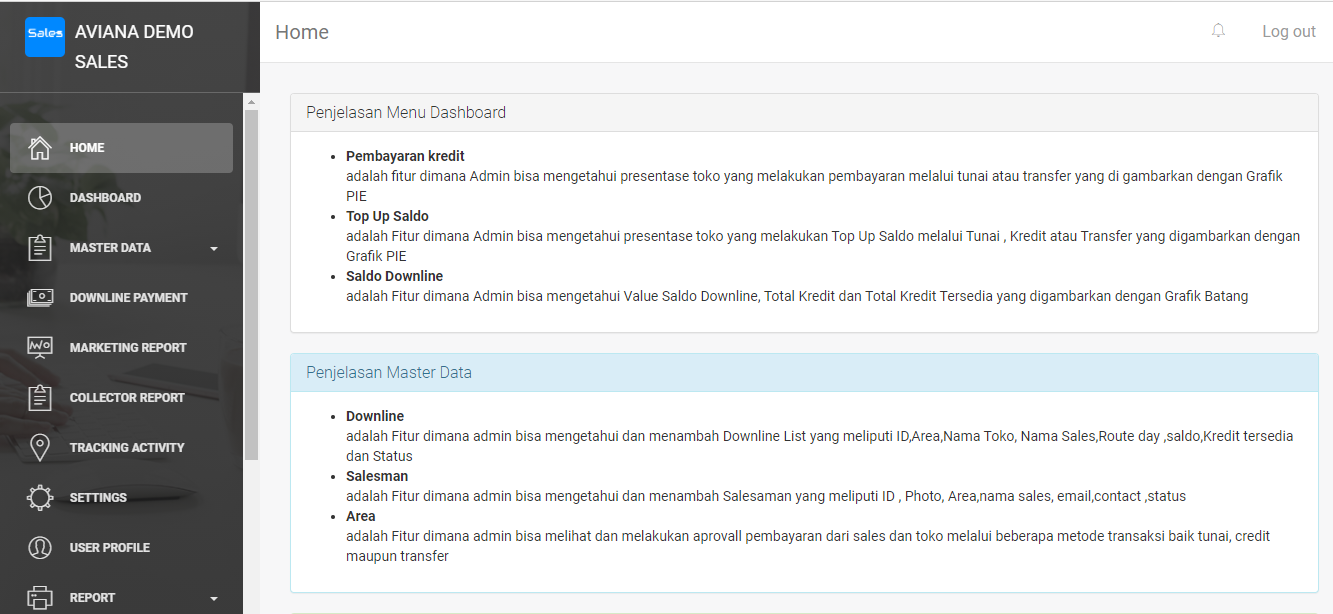
Task: Click the User Profile avatar icon
Action: tap(40, 548)
